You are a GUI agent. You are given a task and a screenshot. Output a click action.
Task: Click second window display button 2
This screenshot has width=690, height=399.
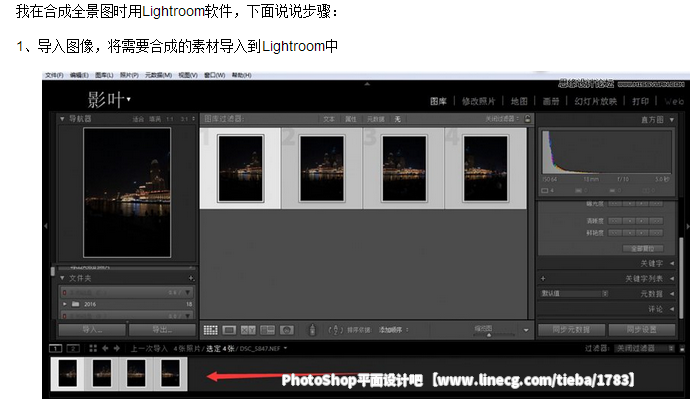73,348
